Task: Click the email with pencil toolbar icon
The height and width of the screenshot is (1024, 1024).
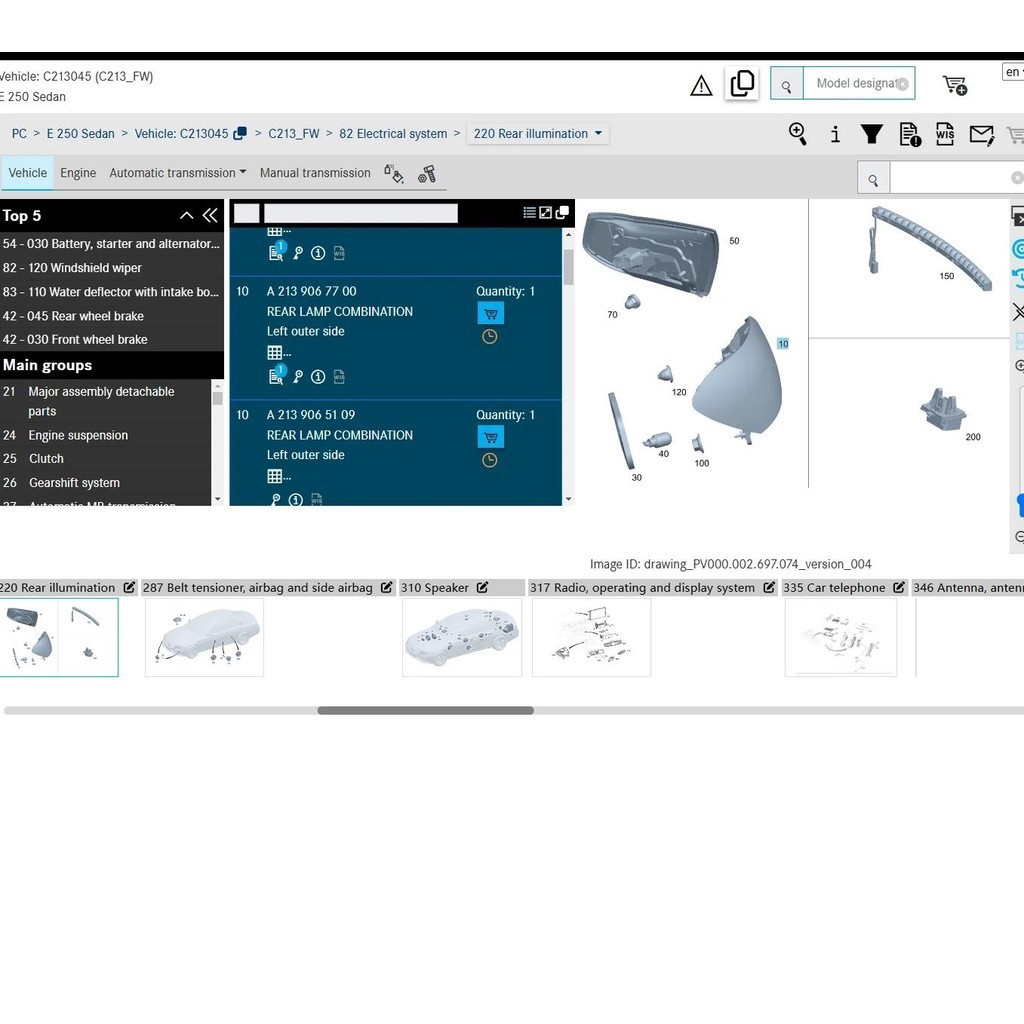Action: click(982, 135)
